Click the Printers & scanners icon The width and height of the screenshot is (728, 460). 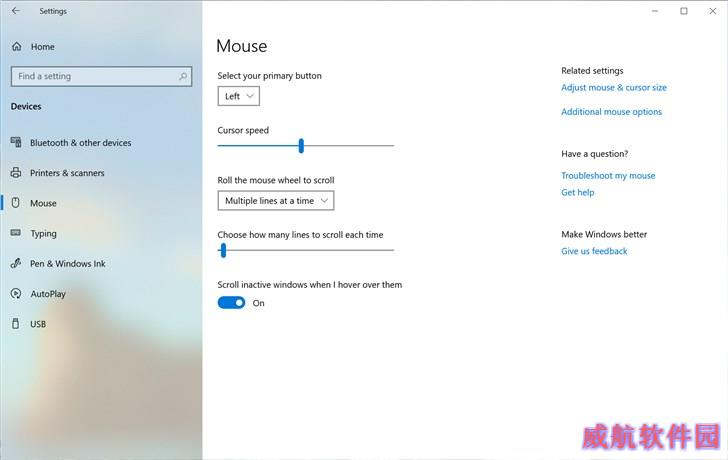[x=16, y=173]
